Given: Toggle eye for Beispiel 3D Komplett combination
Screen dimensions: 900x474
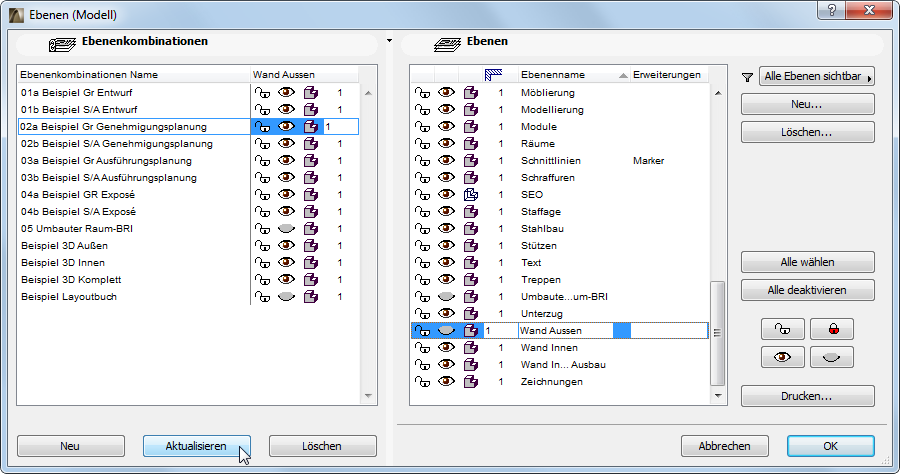Looking at the screenshot, I should [286, 279].
